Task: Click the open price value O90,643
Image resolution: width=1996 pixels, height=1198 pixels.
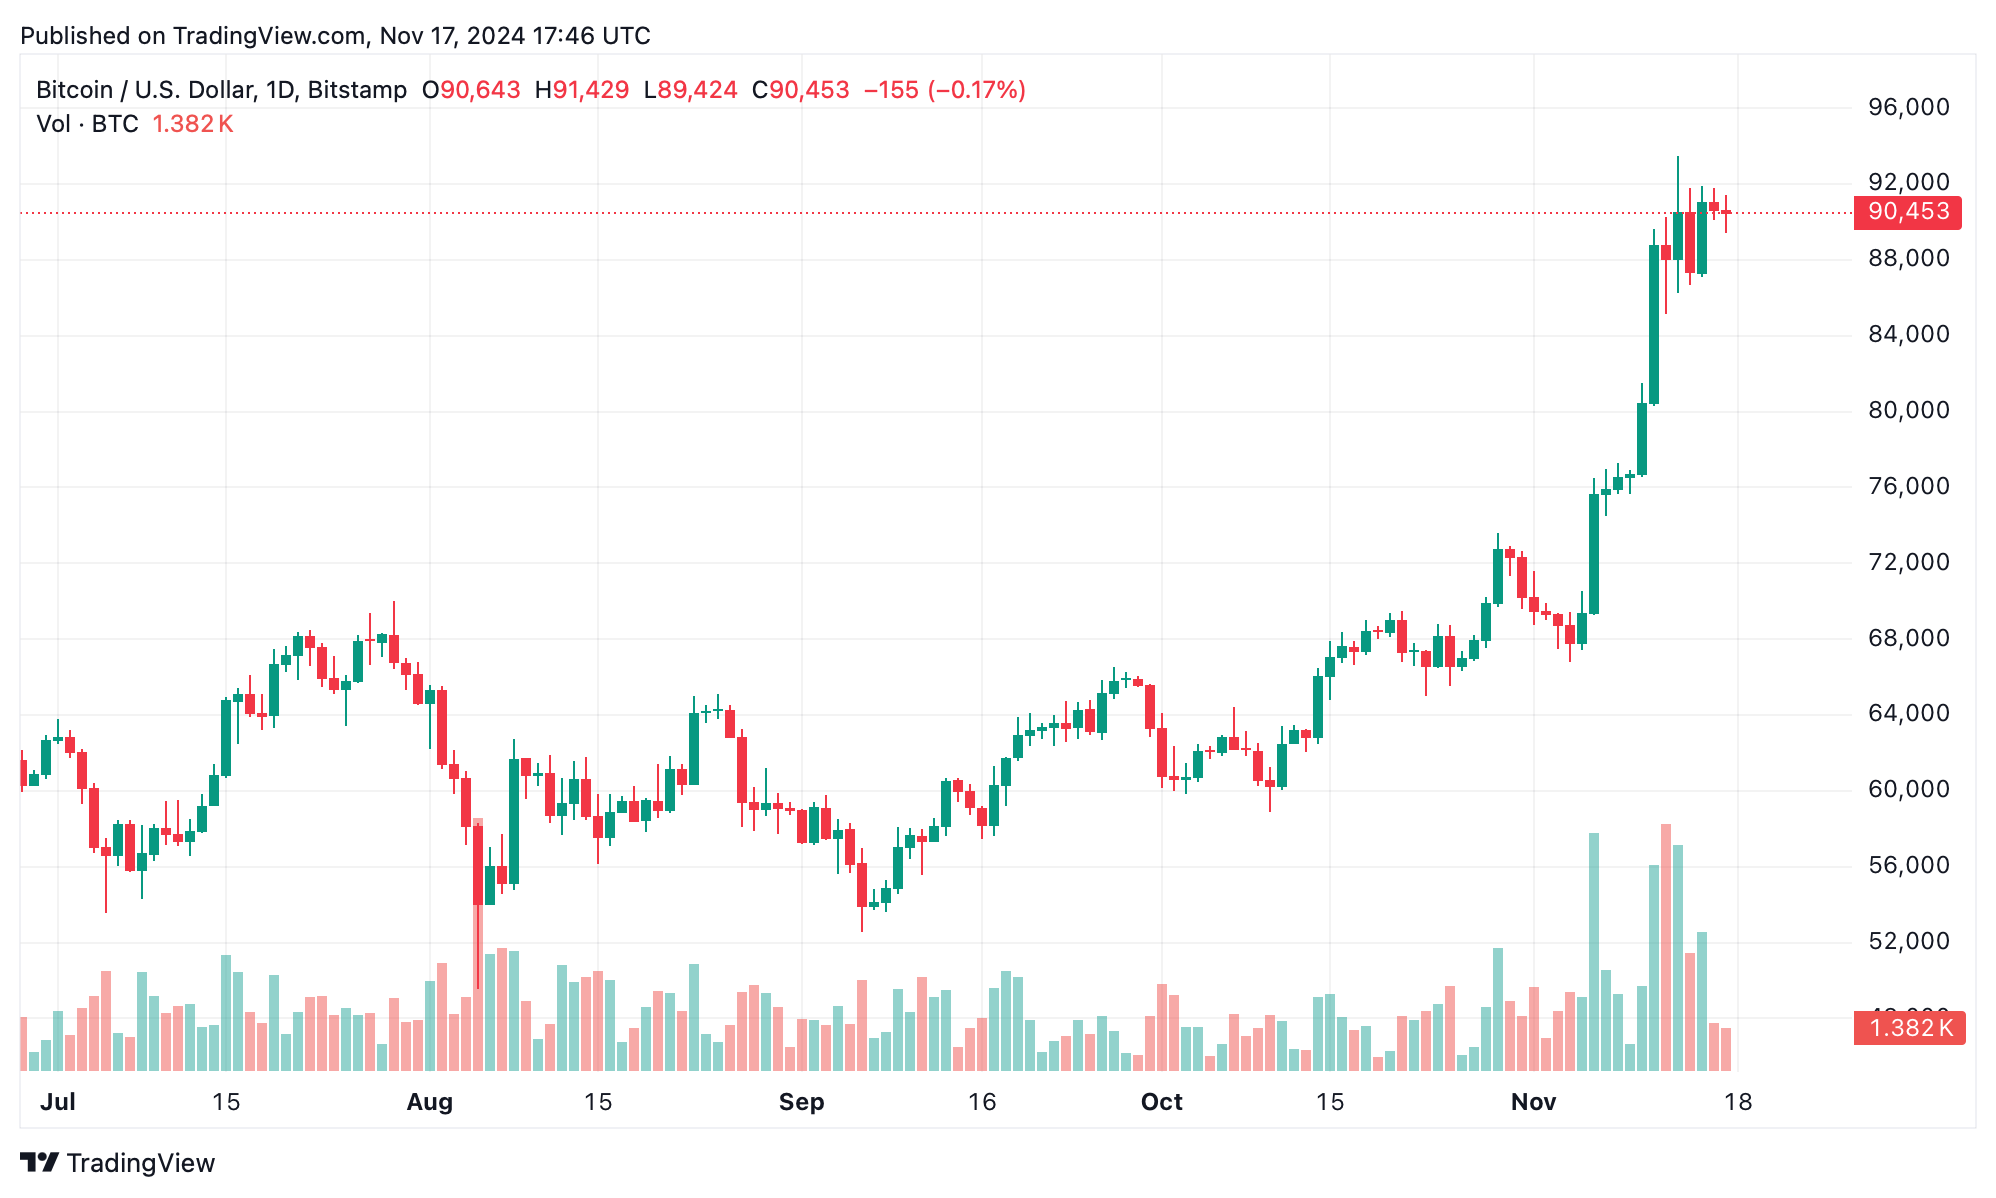Action: [471, 90]
